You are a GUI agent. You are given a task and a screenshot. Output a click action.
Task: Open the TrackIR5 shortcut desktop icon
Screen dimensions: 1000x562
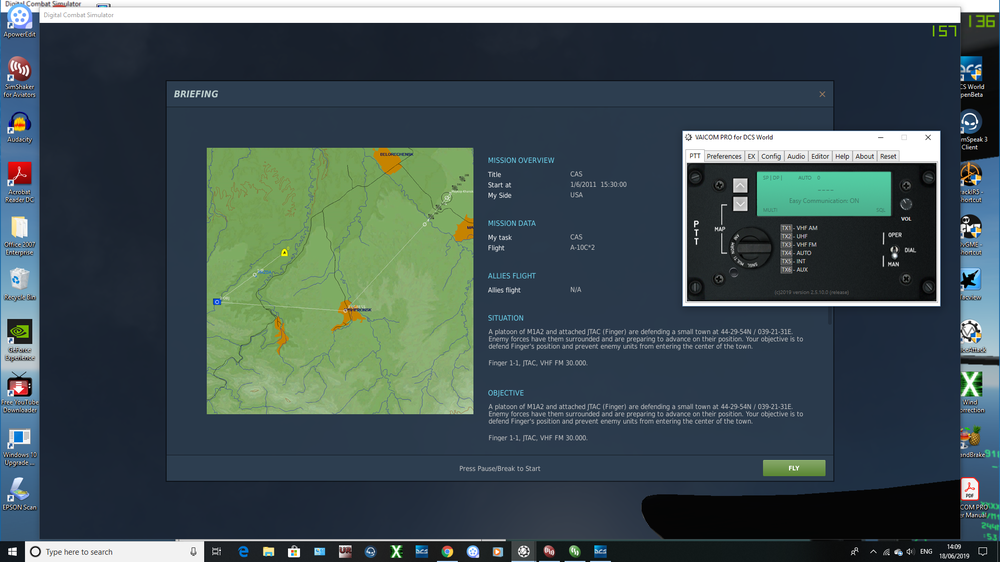coord(971,184)
